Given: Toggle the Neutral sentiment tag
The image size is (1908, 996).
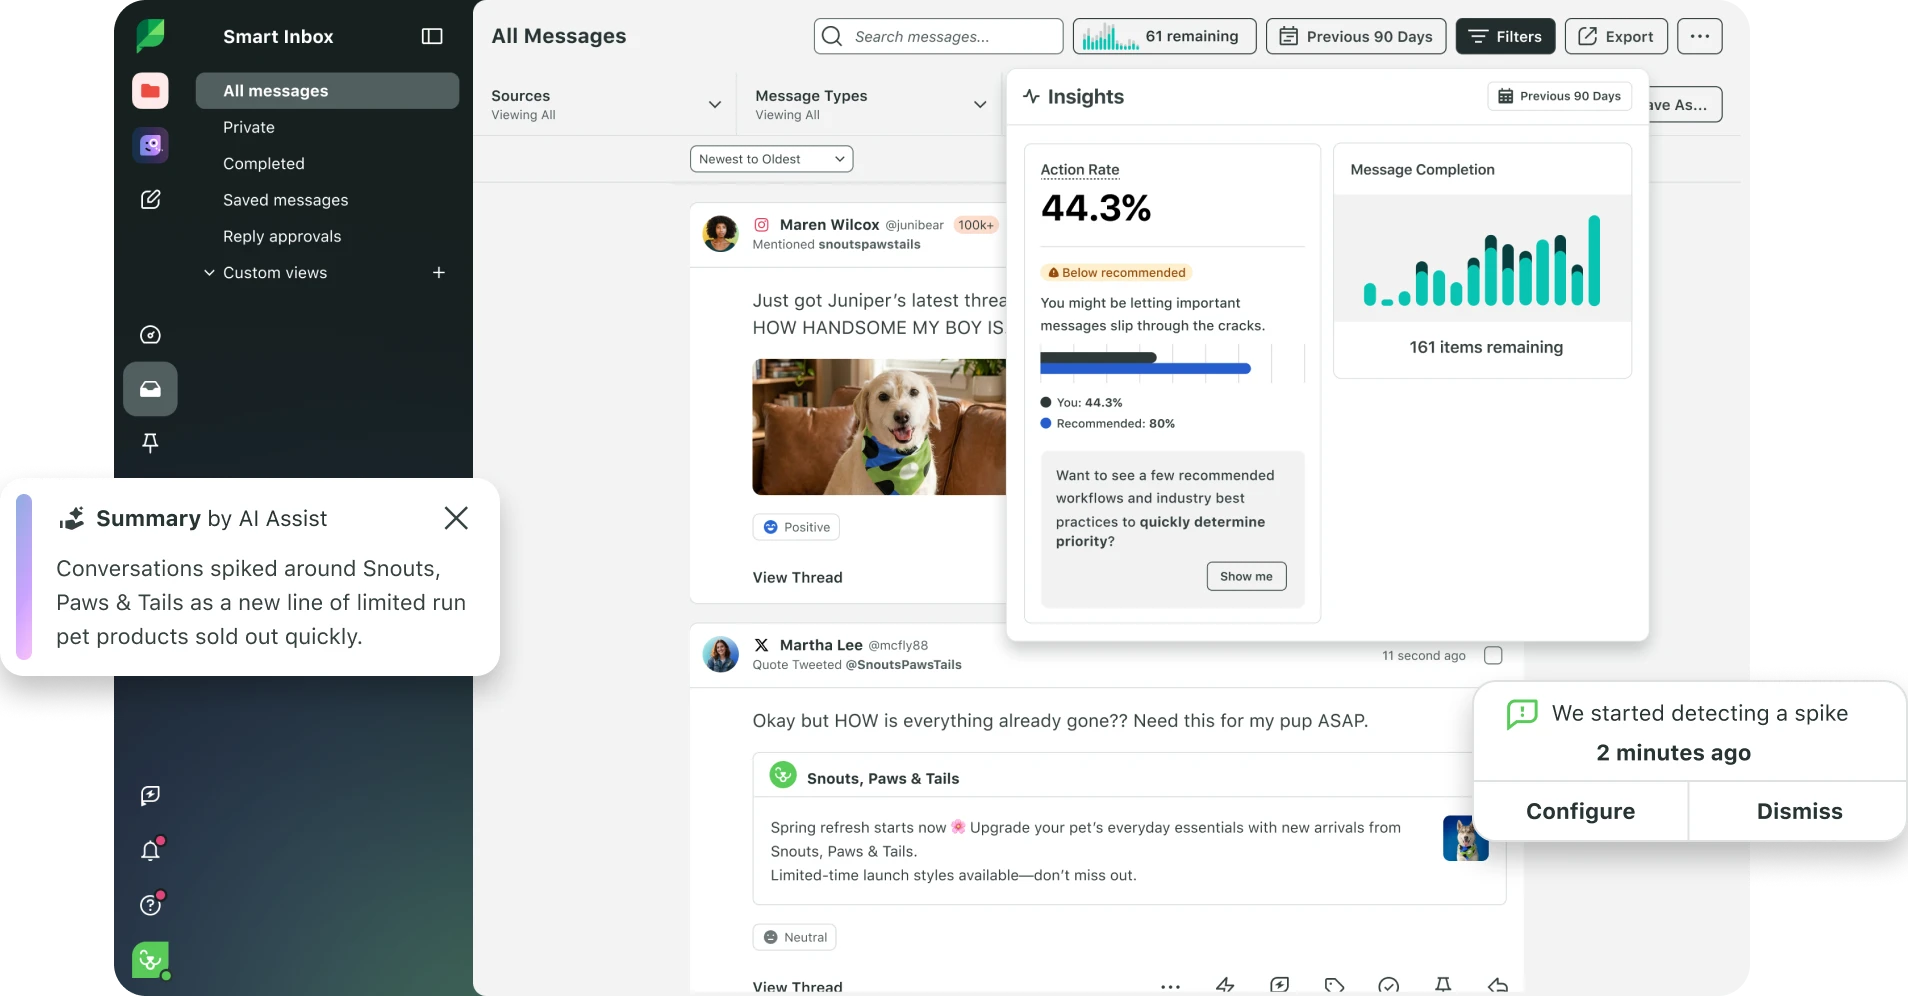Looking at the screenshot, I should coord(794,937).
